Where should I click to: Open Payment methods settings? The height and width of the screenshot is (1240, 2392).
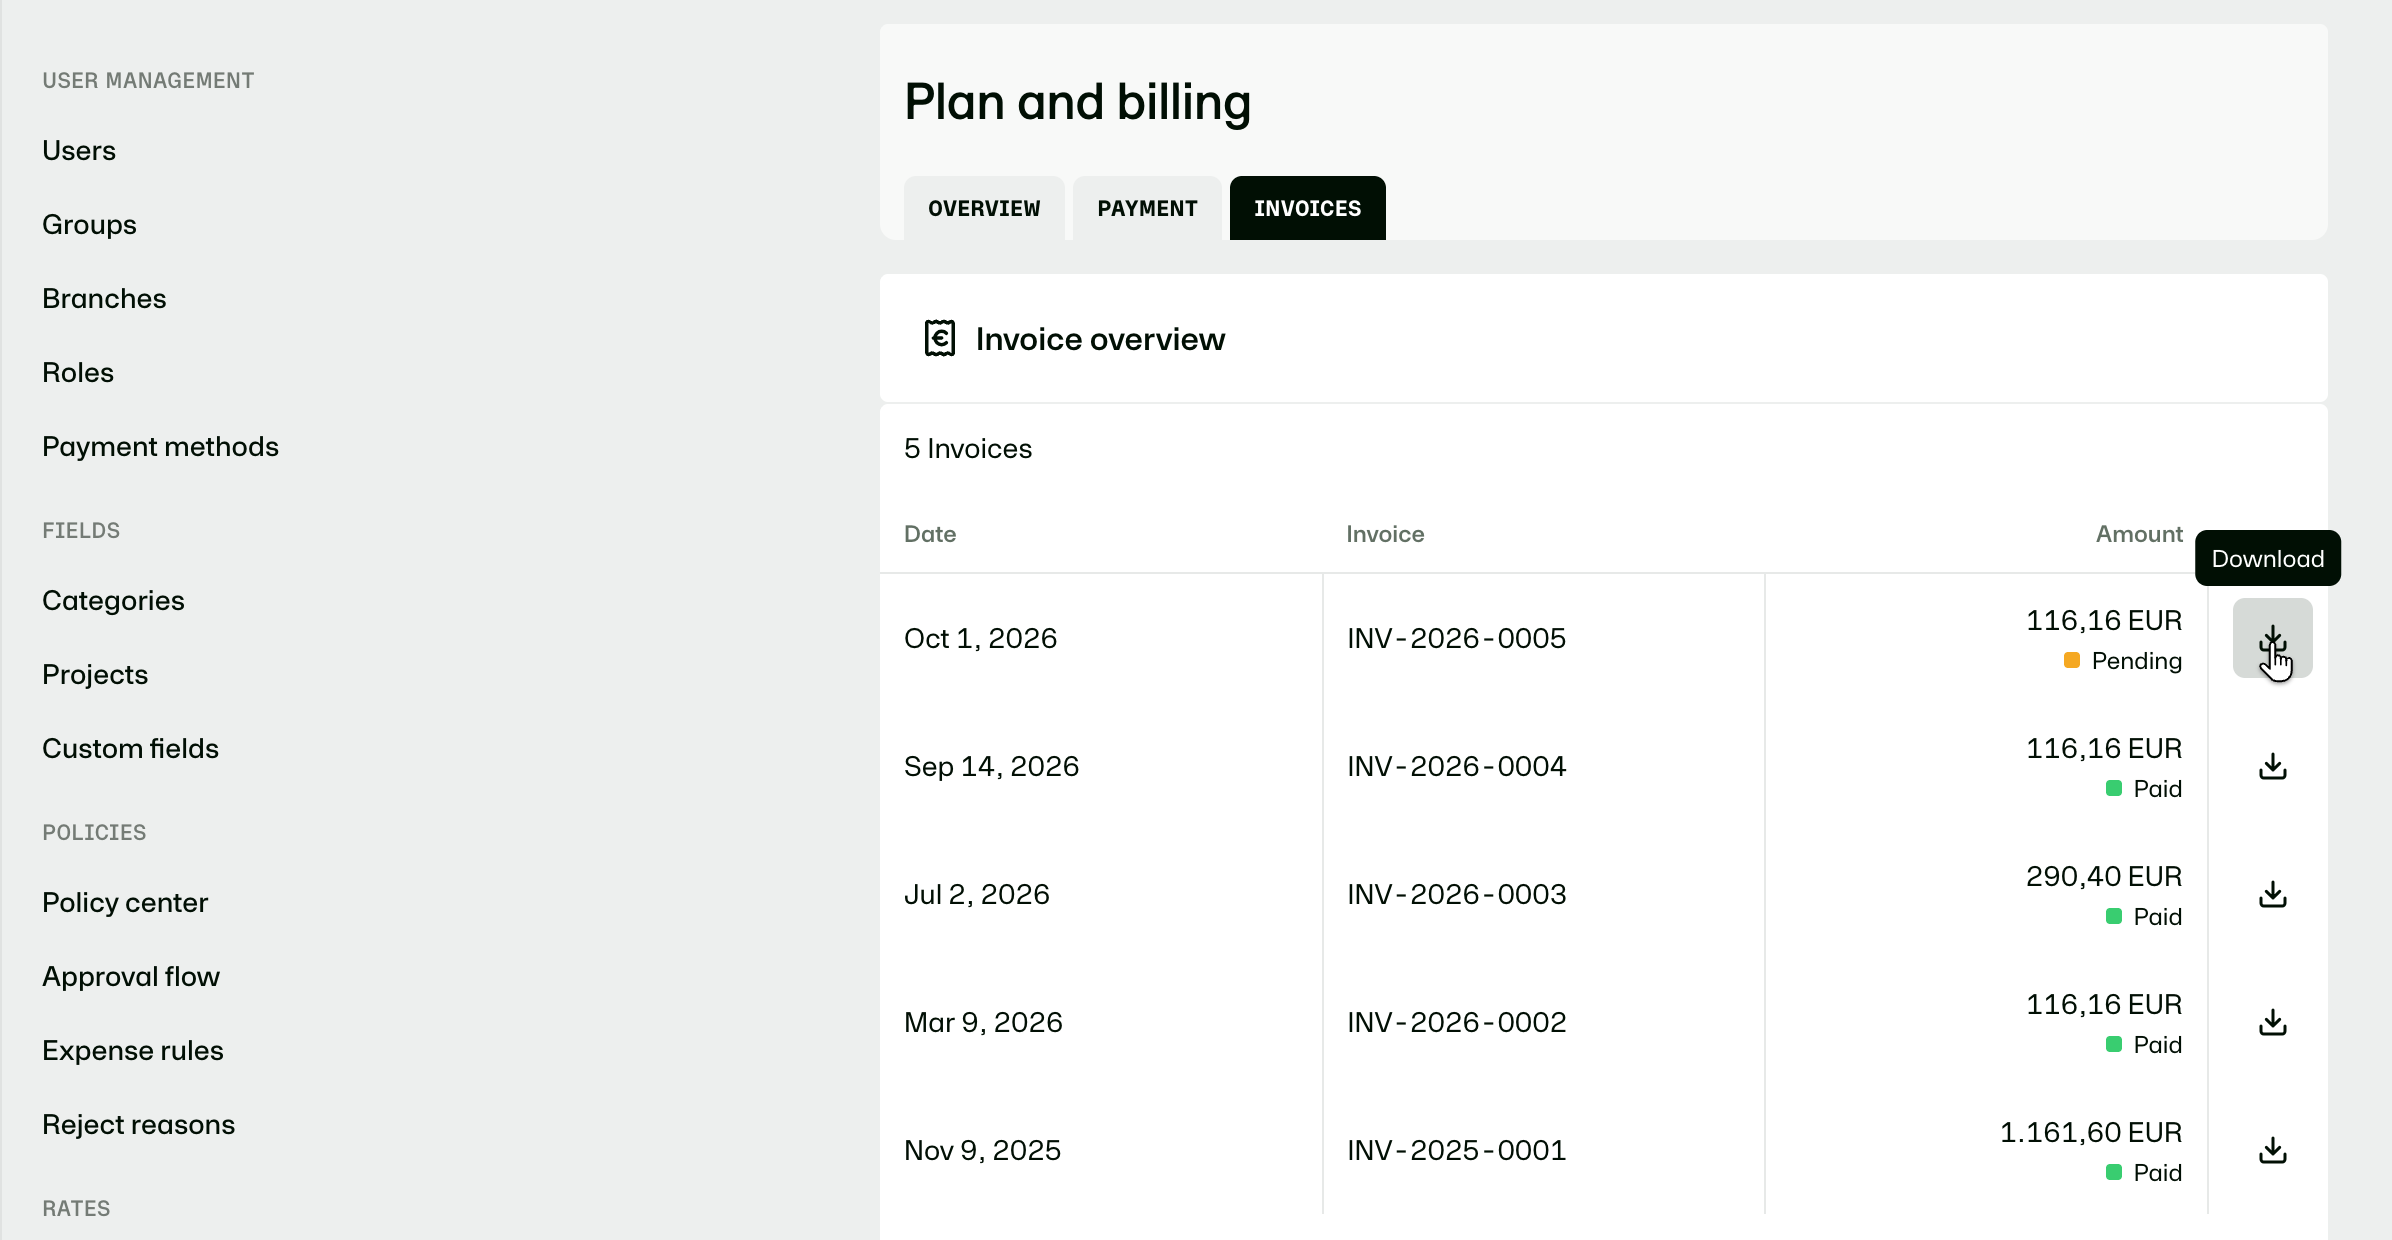[x=160, y=446]
